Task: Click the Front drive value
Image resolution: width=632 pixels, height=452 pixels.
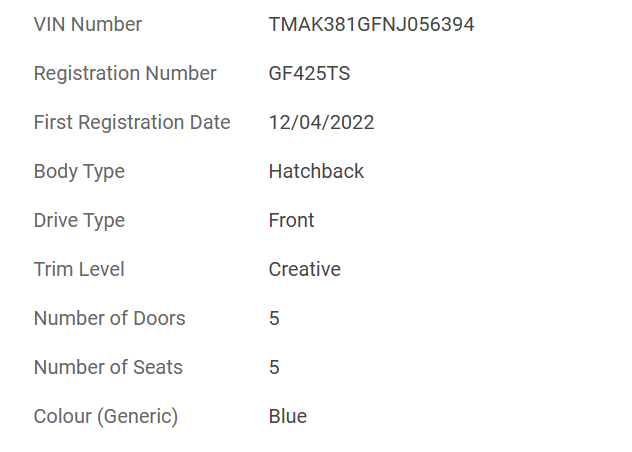Action: [291, 221]
